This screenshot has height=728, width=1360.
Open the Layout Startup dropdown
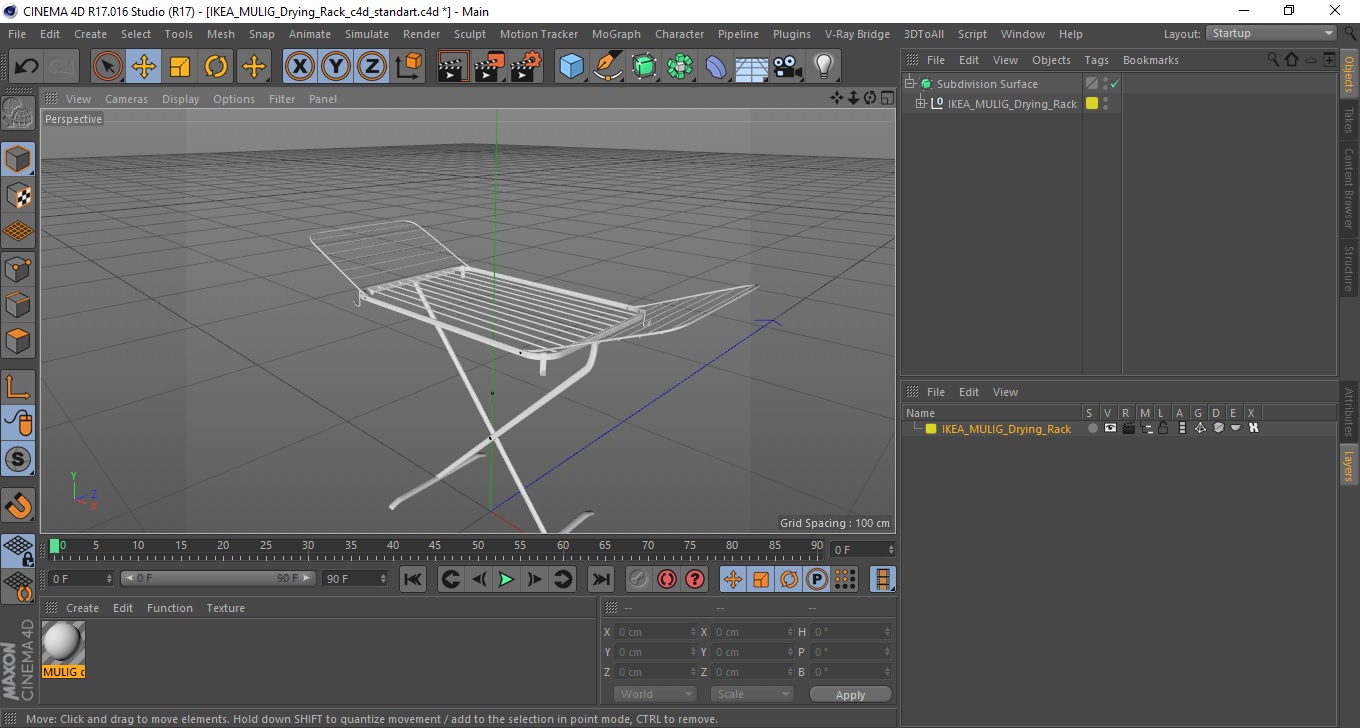coord(1272,33)
